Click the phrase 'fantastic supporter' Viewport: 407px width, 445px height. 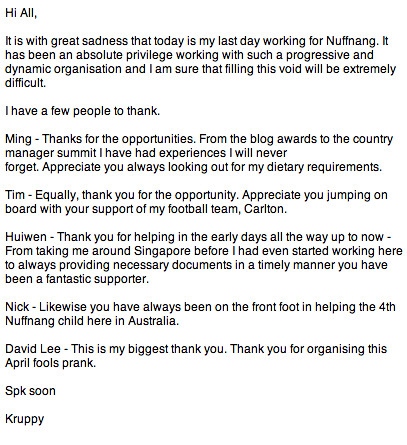click(x=96, y=279)
